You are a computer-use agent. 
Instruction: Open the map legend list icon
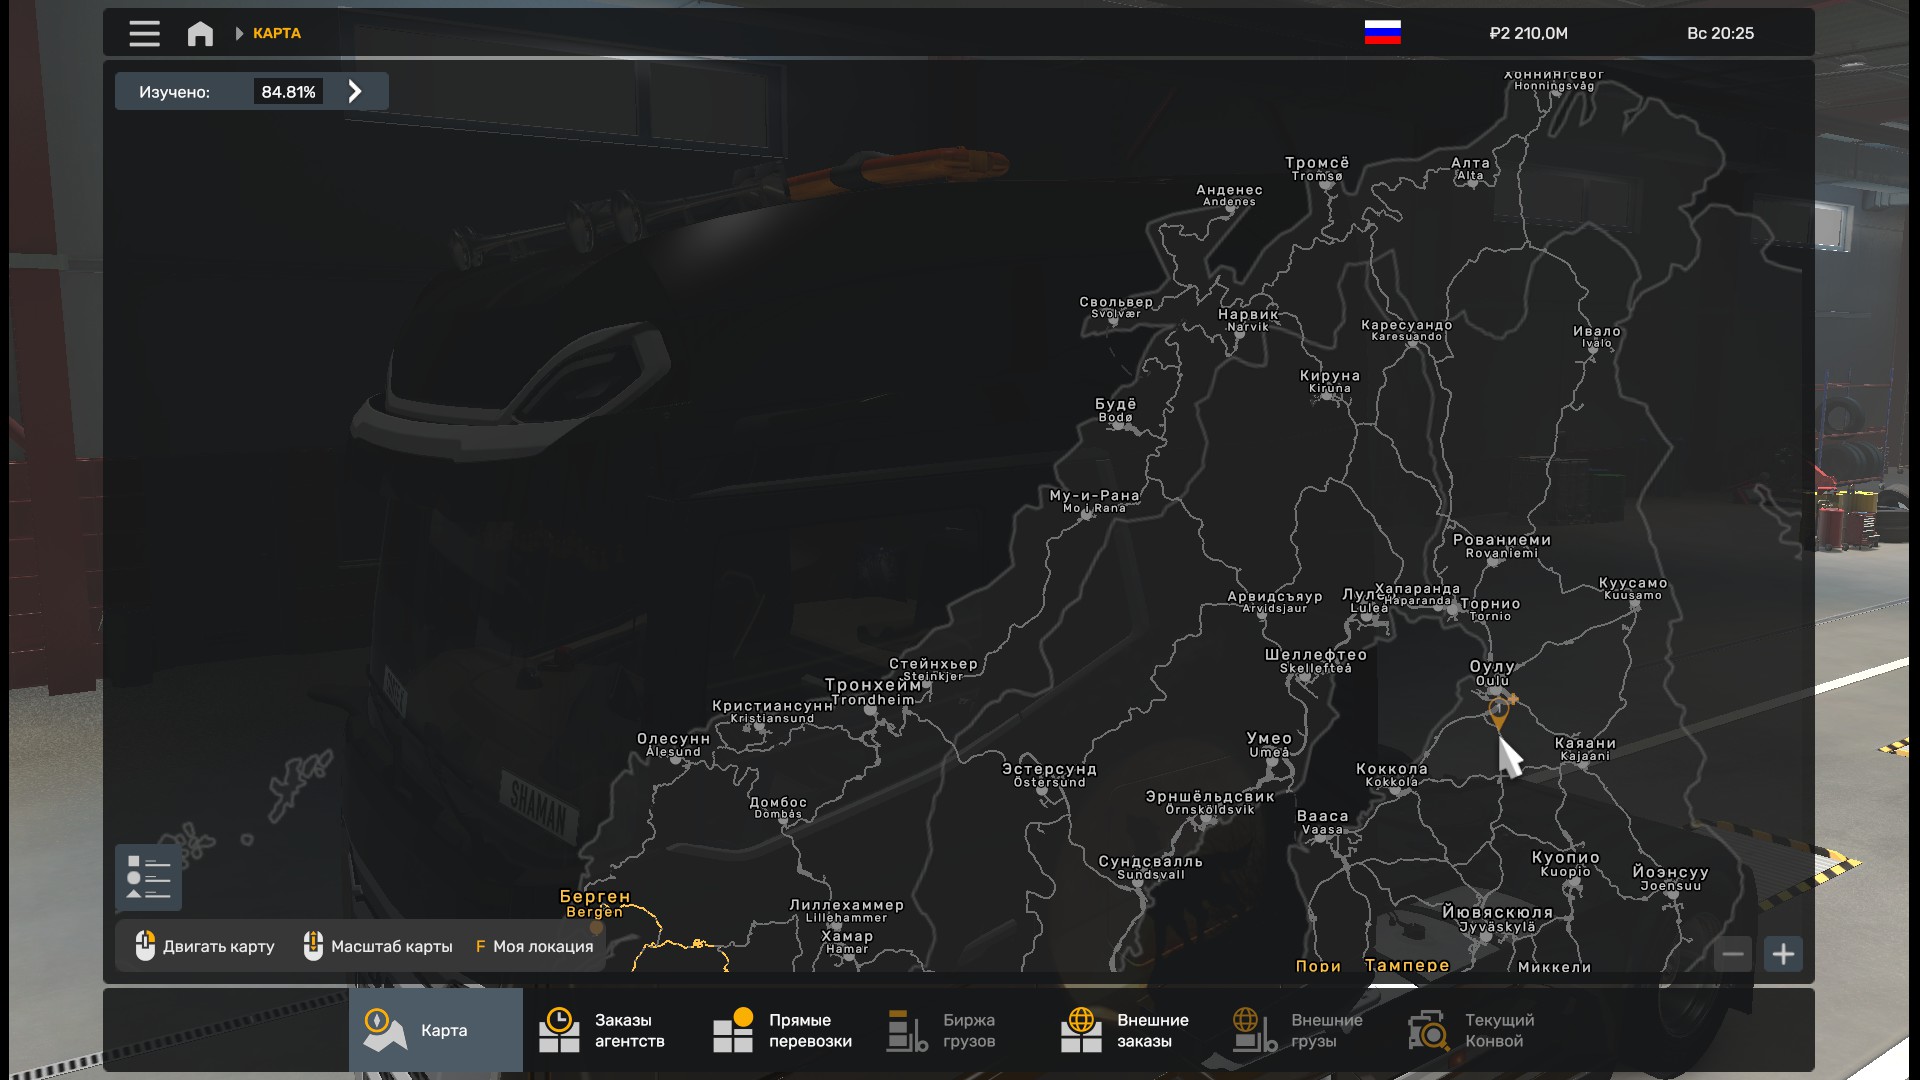[148, 877]
